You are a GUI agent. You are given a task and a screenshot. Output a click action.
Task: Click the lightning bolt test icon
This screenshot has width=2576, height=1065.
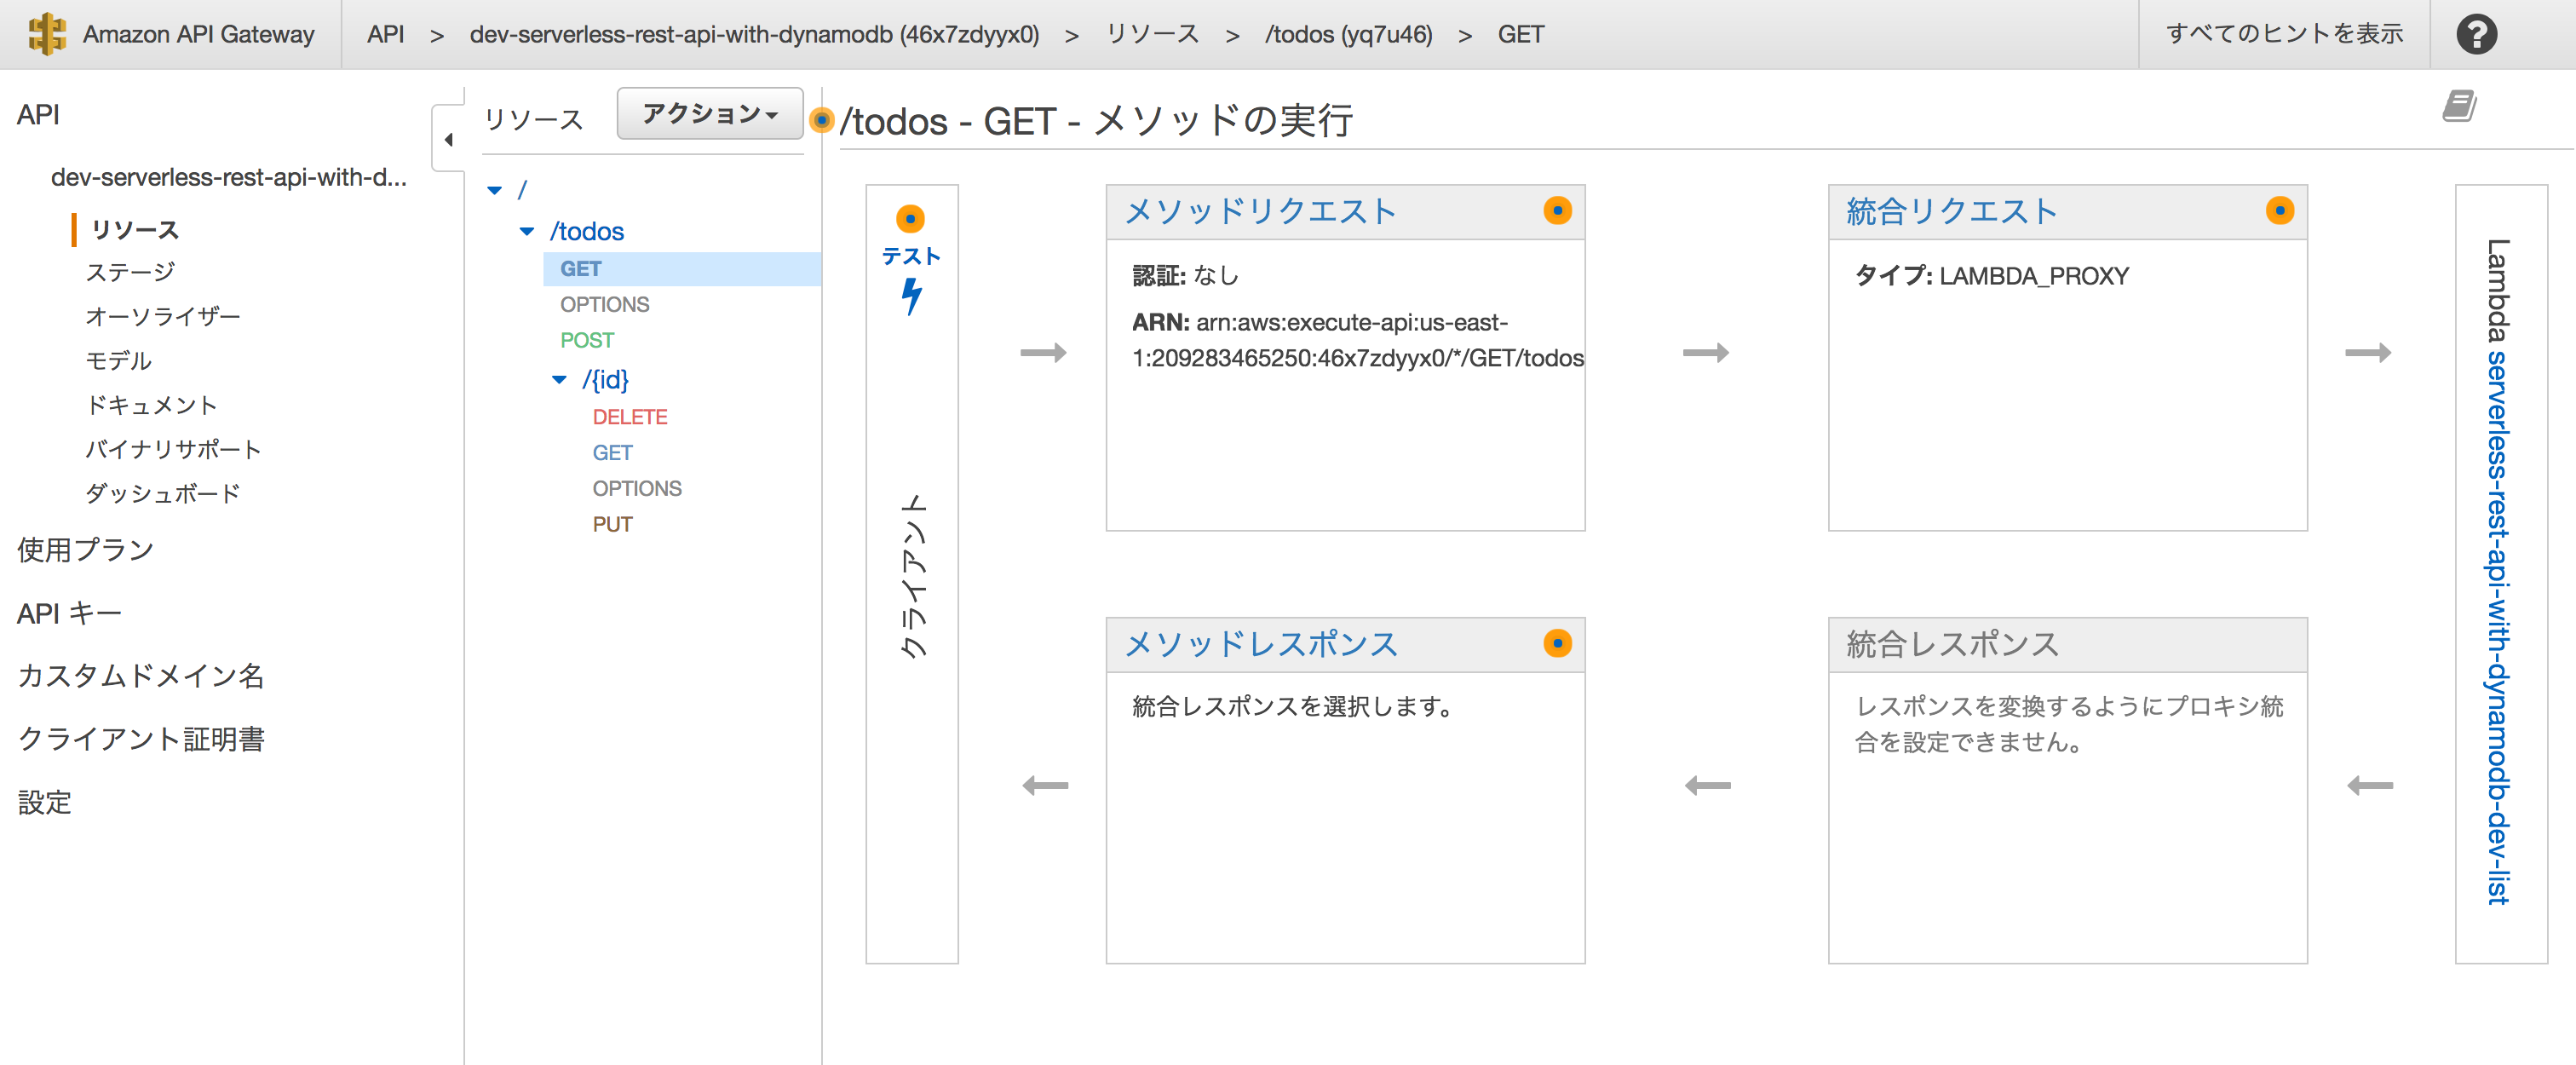pyautogui.click(x=911, y=296)
